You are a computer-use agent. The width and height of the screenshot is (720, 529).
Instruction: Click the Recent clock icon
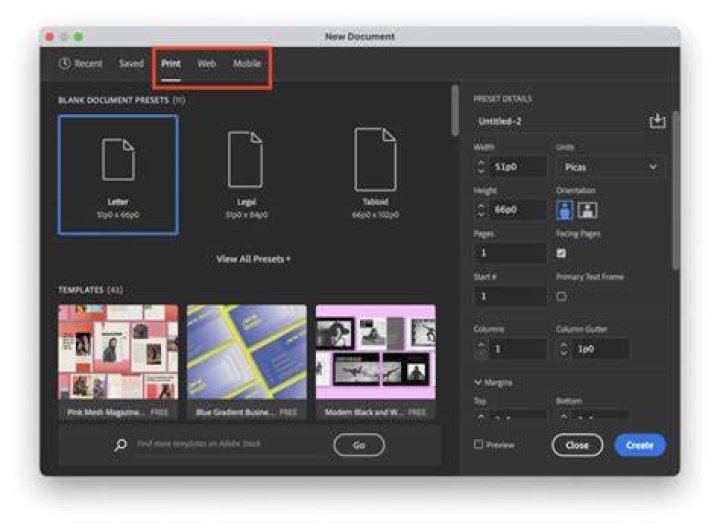[x=64, y=63]
